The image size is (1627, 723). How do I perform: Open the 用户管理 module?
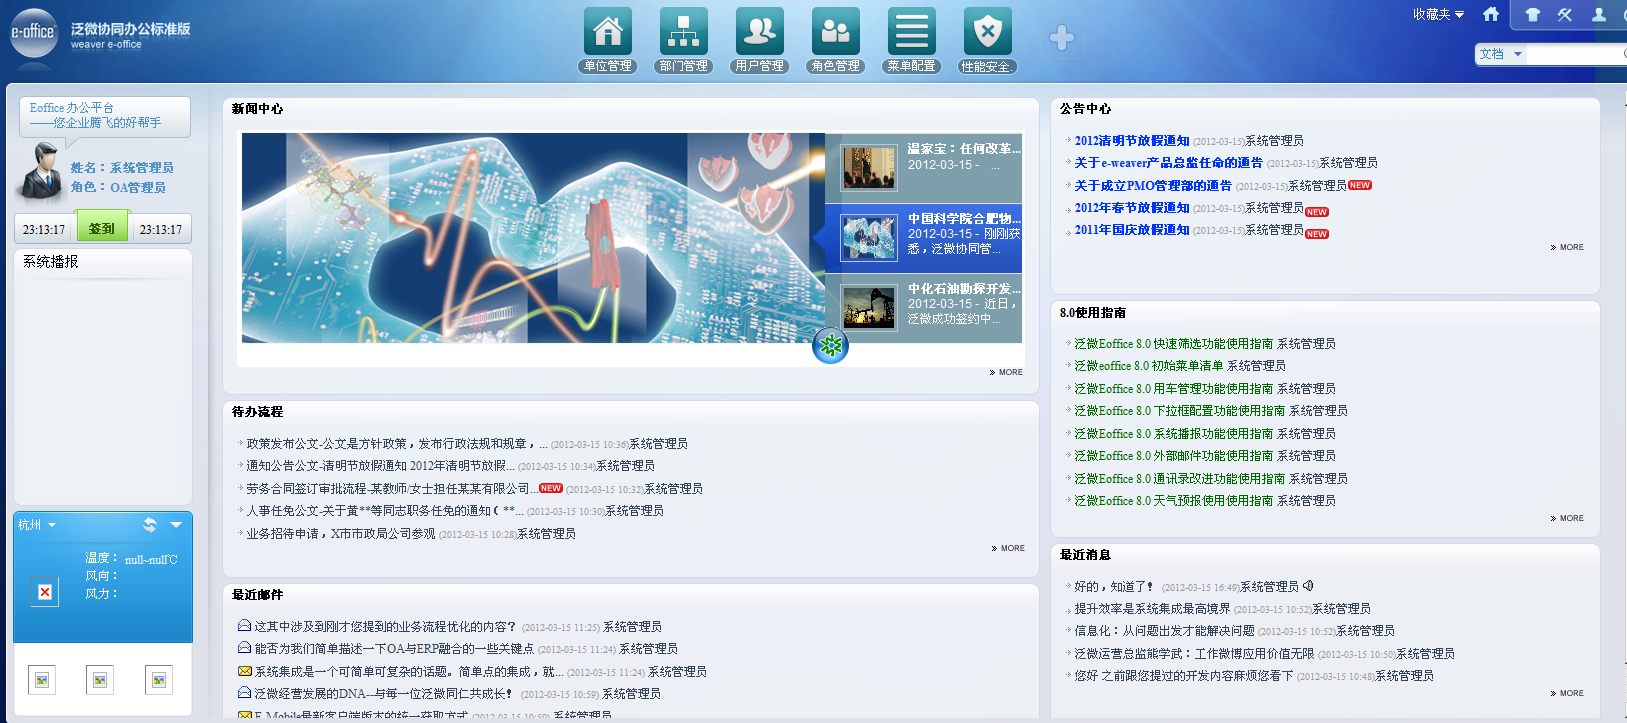(x=760, y=40)
